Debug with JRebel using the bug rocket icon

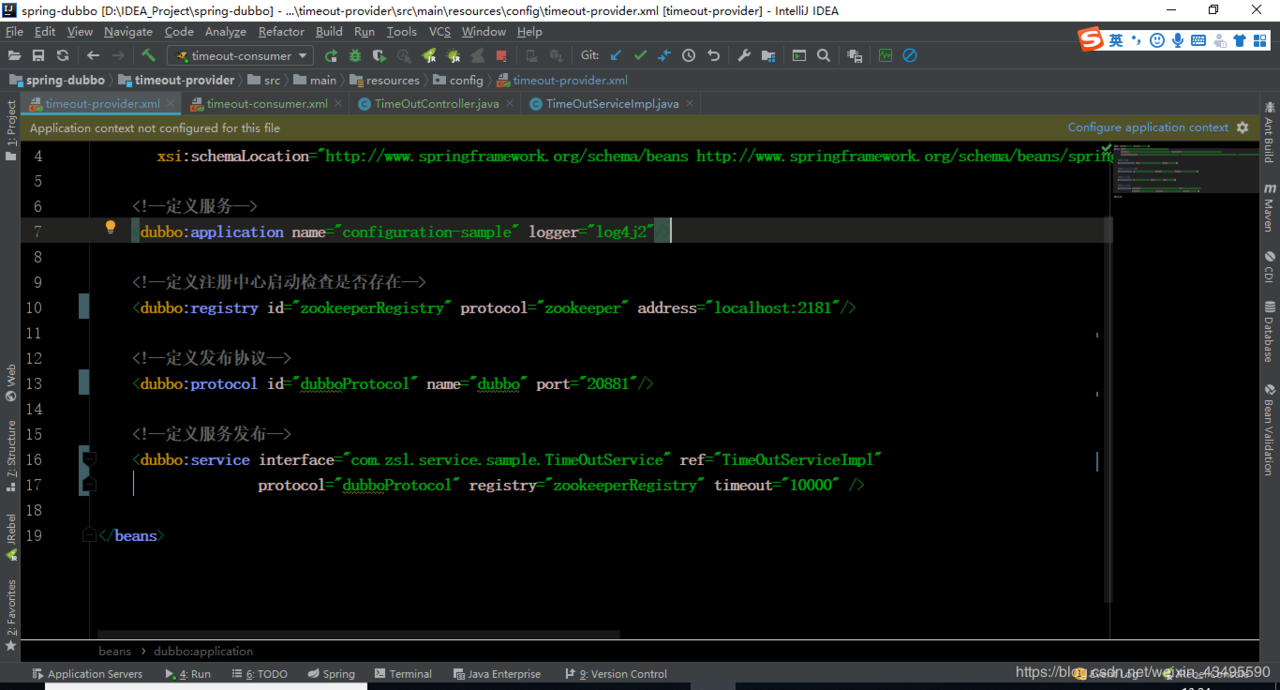pyautogui.click(x=454, y=56)
